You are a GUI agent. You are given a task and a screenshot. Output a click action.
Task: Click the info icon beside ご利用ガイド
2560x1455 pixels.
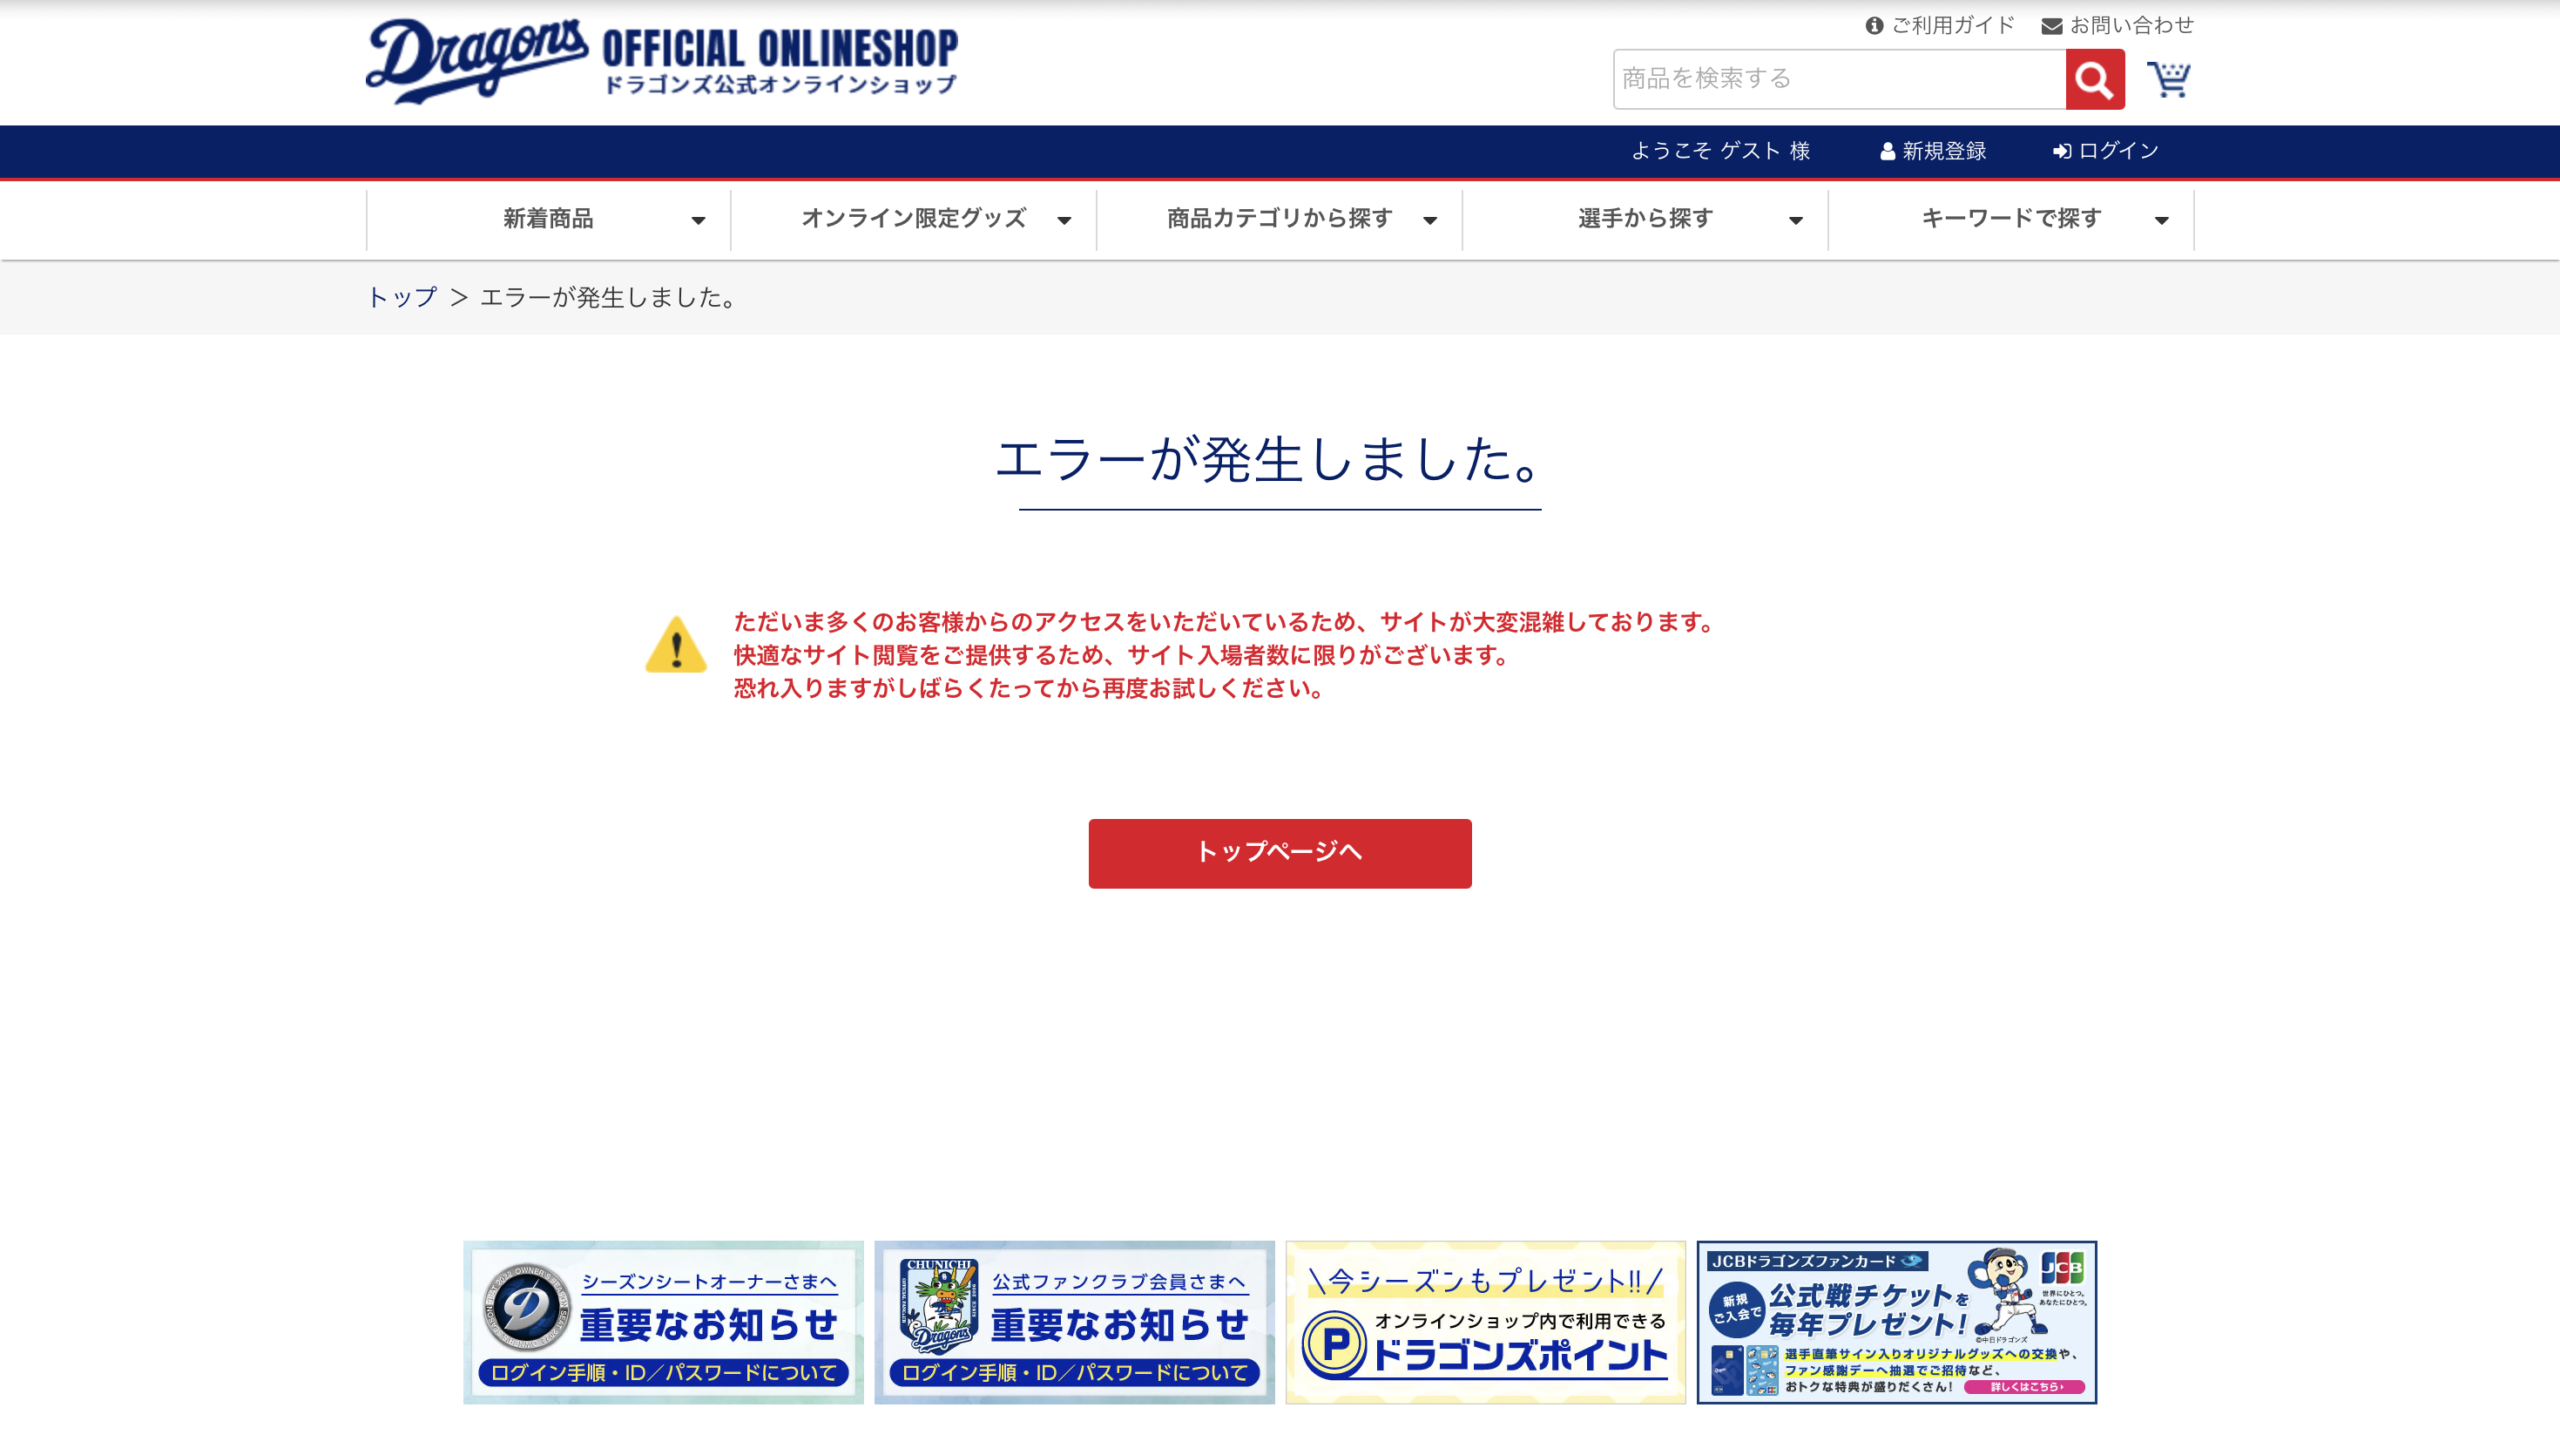click(x=1874, y=26)
